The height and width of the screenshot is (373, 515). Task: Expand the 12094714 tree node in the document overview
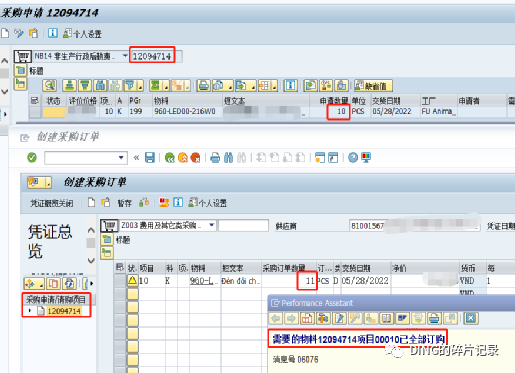30,311
